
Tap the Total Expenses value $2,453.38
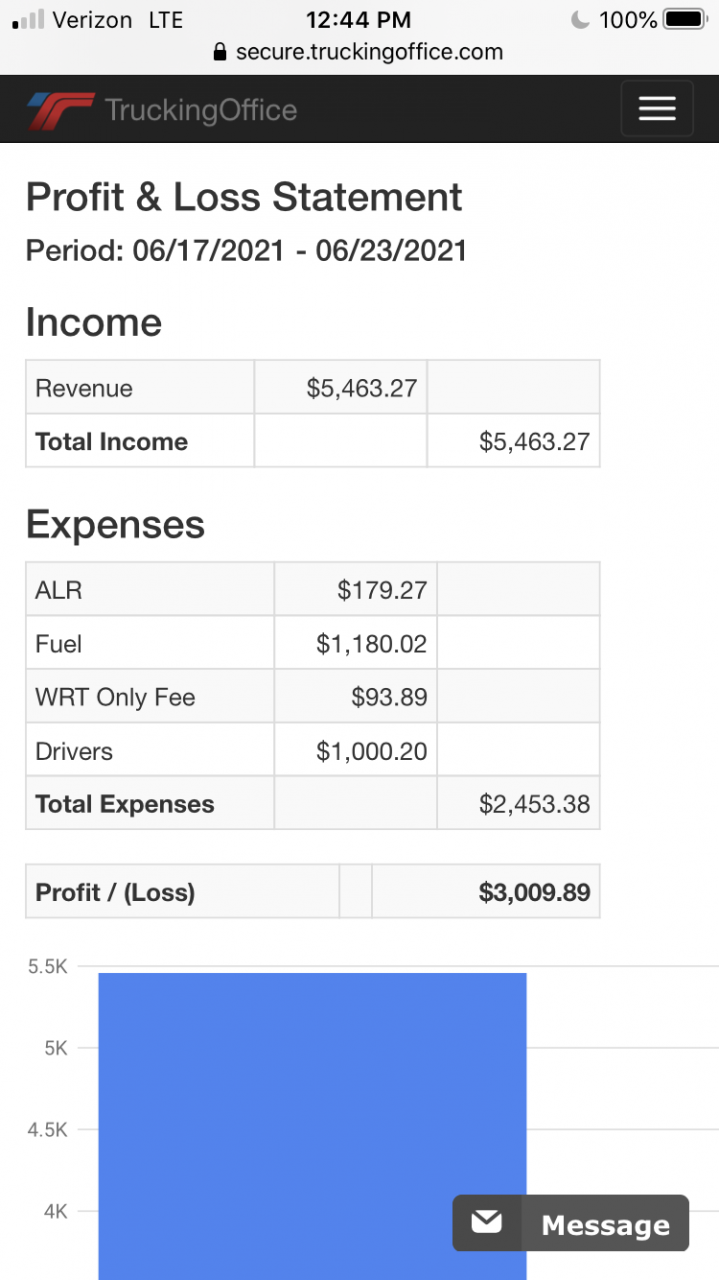pos(534,804)
